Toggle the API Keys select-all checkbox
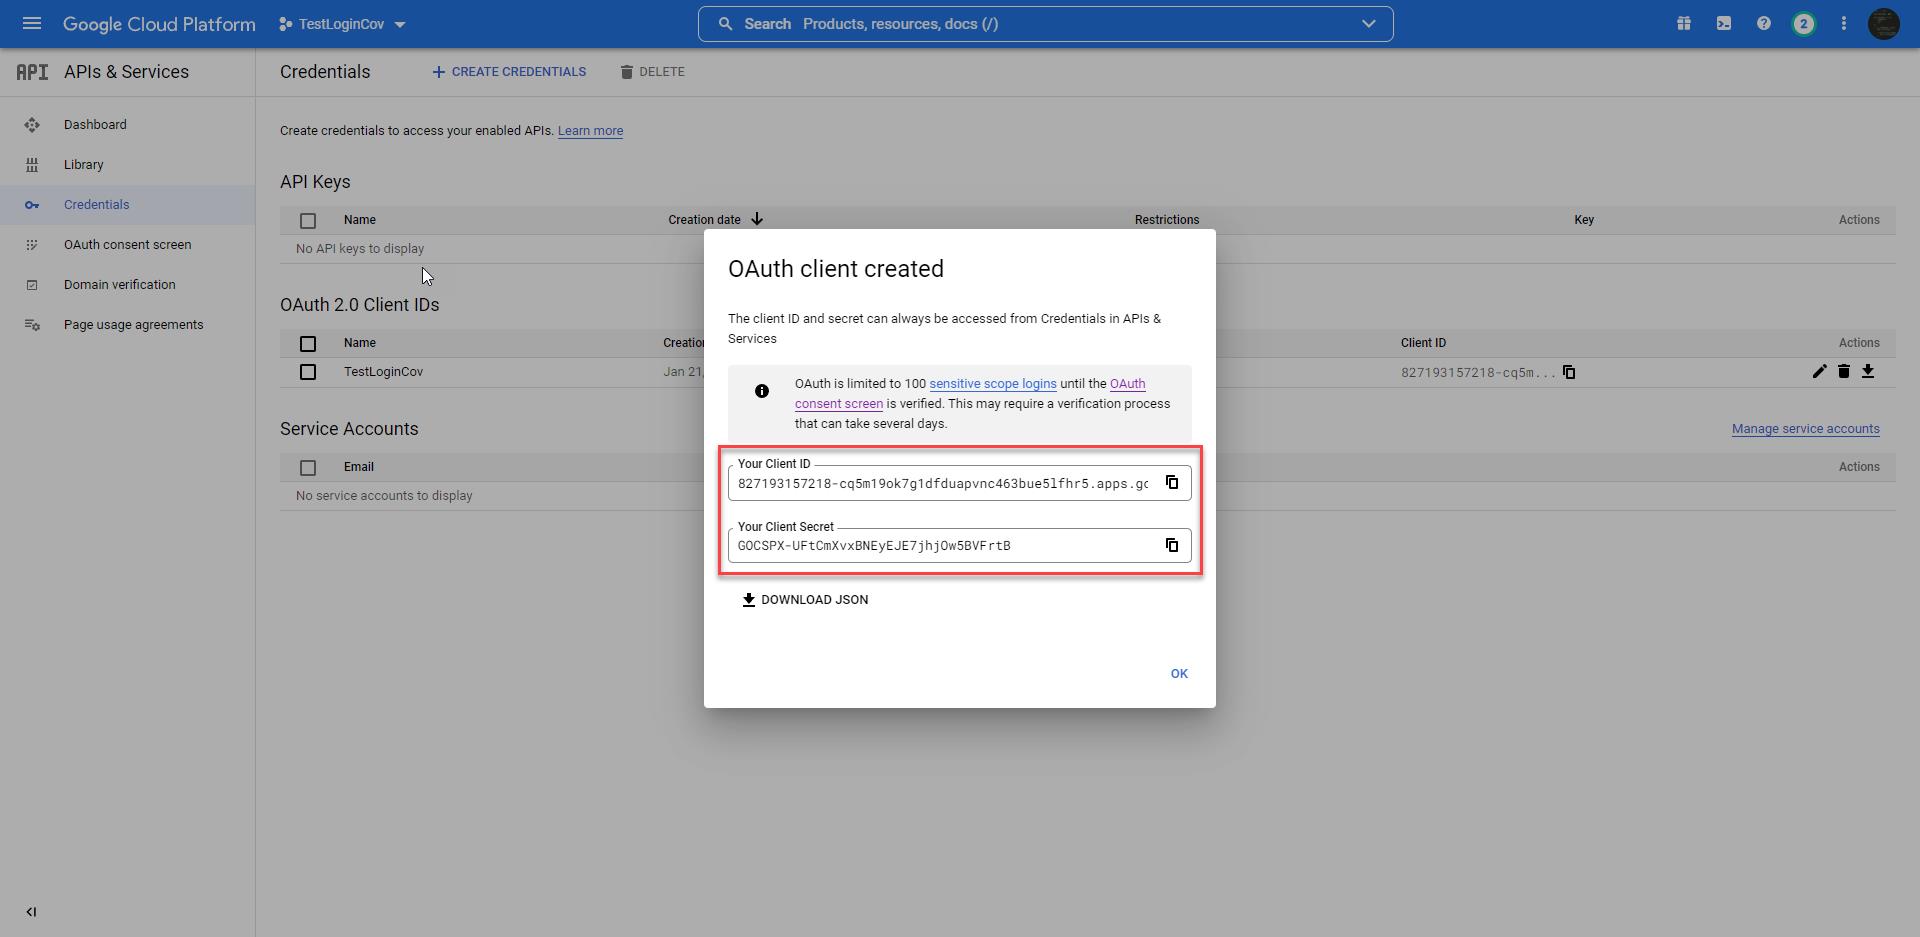Image resolution: width=1920 pixels, height=937 pixels. 308,221
